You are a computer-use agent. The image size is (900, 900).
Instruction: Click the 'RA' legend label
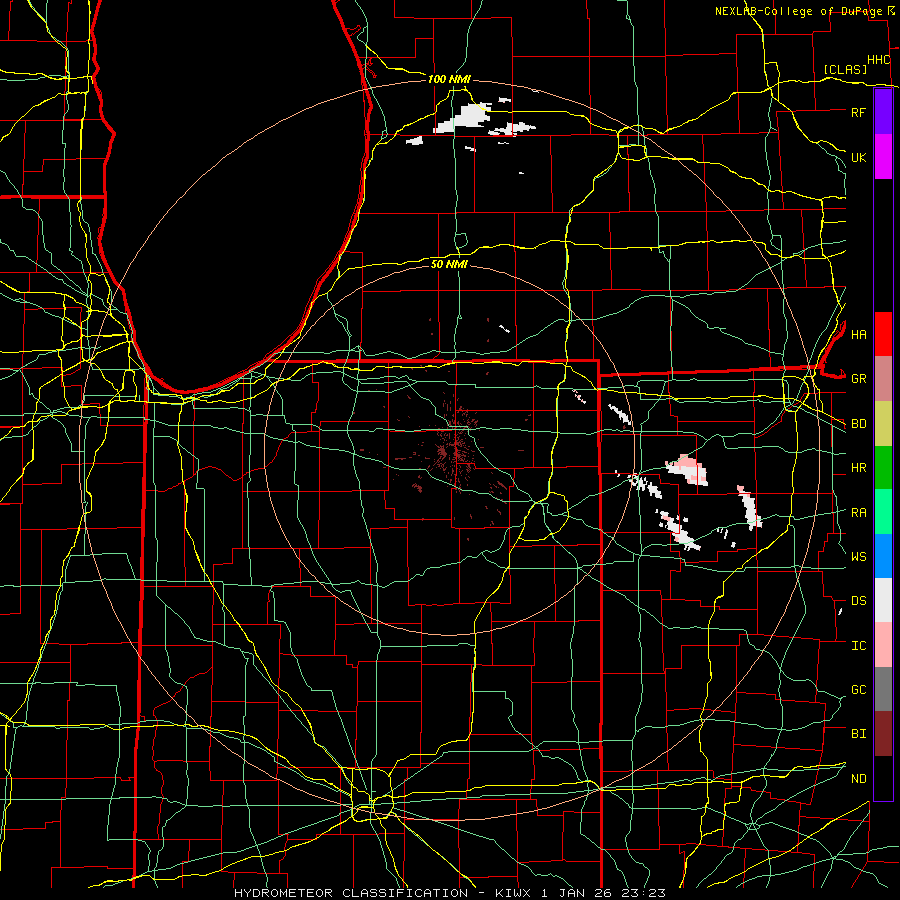(x=858, y=513)
